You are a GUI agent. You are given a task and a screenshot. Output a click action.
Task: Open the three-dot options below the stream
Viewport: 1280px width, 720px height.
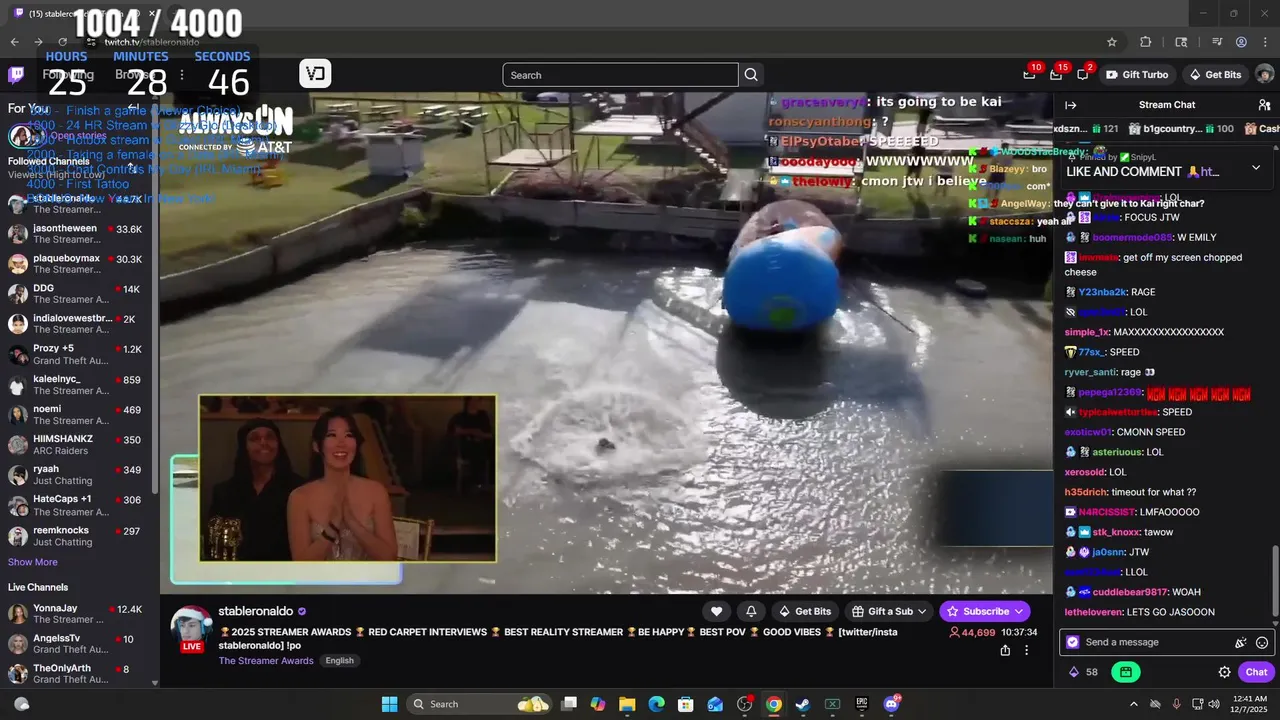(1026, 650)
